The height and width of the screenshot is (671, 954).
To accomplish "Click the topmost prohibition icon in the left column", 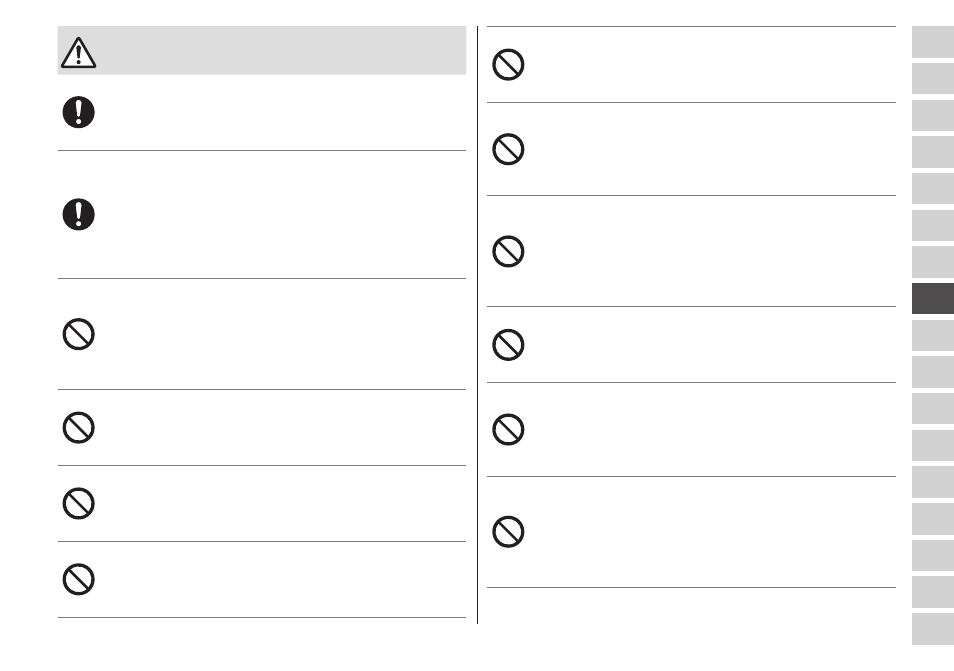I will [x=78, y=334].
